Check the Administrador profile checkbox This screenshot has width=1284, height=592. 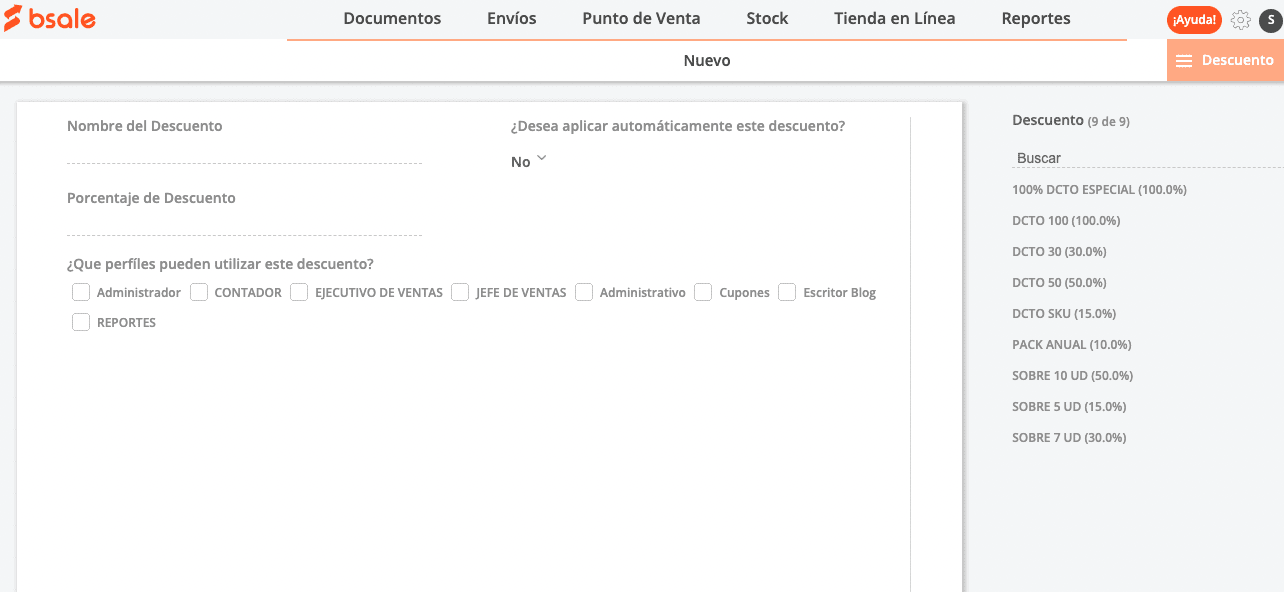tap(81, 293)
